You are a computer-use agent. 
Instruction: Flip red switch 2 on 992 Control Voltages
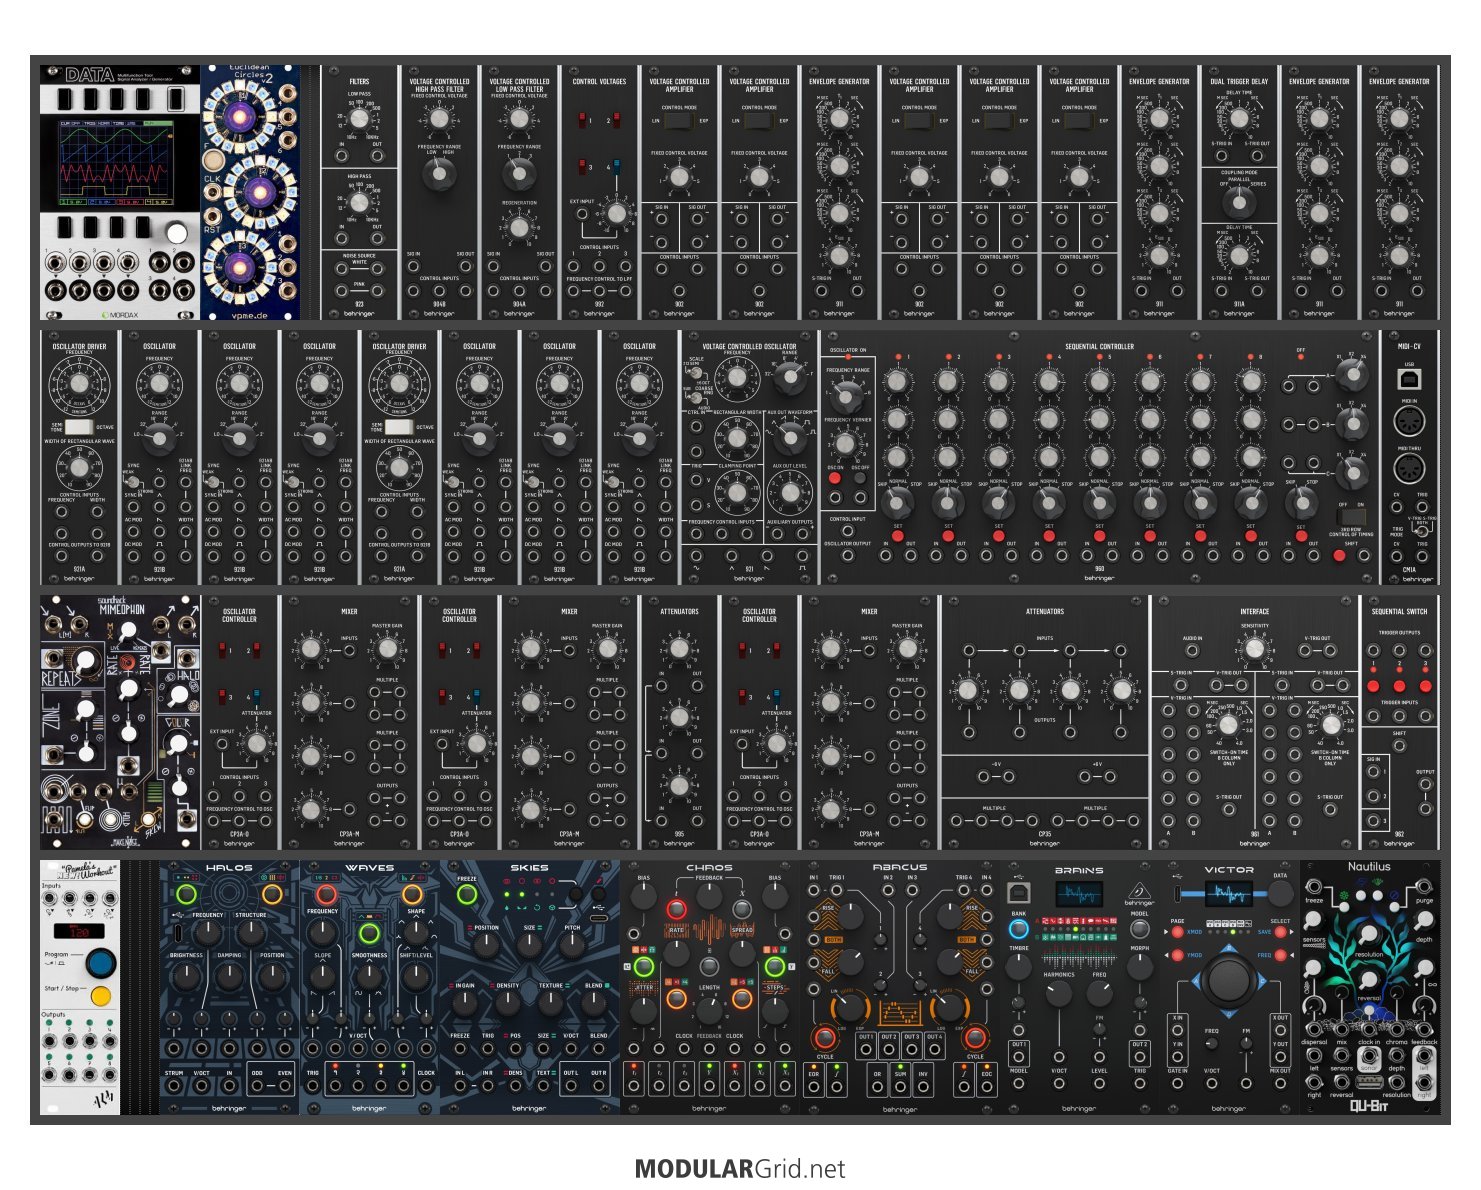616,120
